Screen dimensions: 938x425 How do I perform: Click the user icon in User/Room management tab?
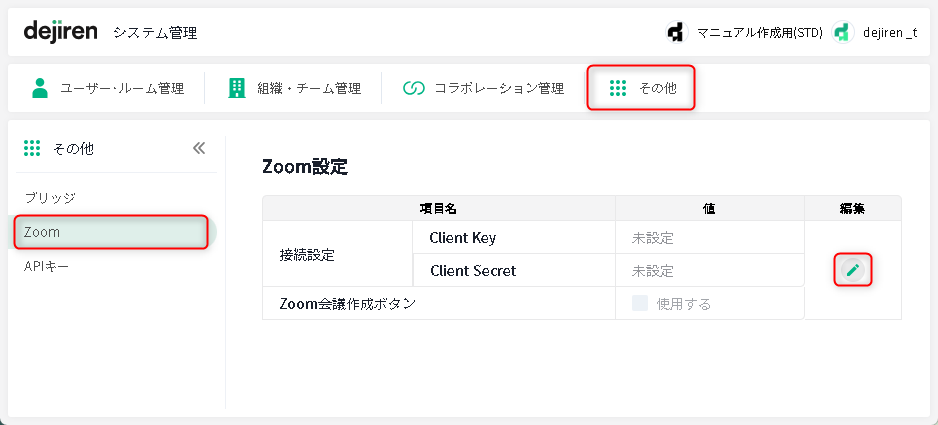(40, 88)
